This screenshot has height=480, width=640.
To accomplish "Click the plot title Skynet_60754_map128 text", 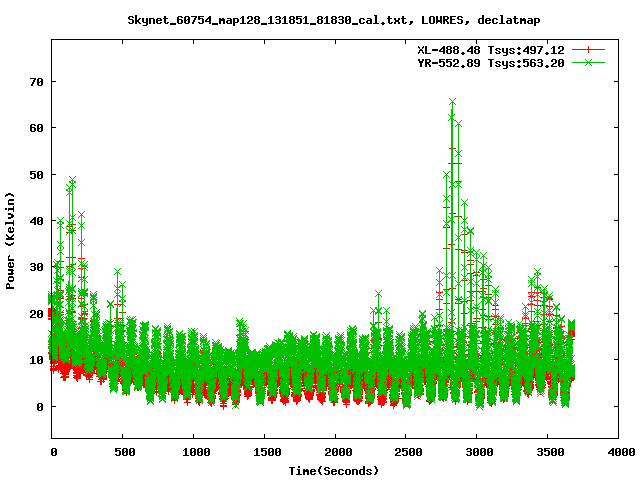I will click(x=333, y=20).
